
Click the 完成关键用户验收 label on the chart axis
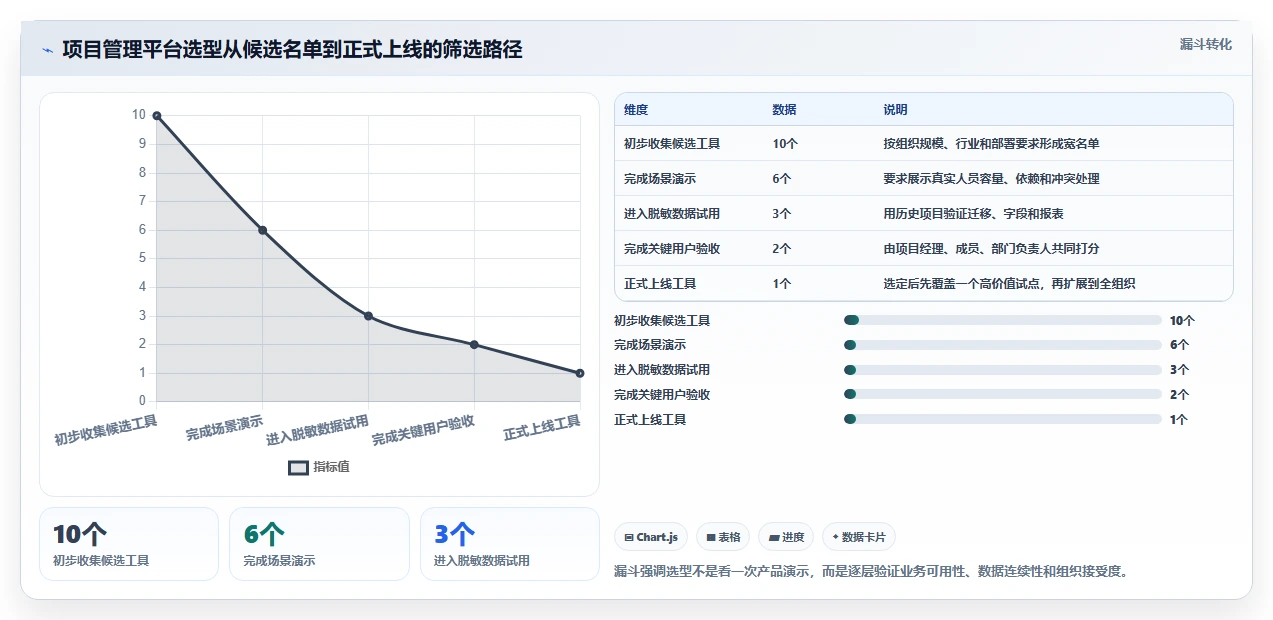423,431
